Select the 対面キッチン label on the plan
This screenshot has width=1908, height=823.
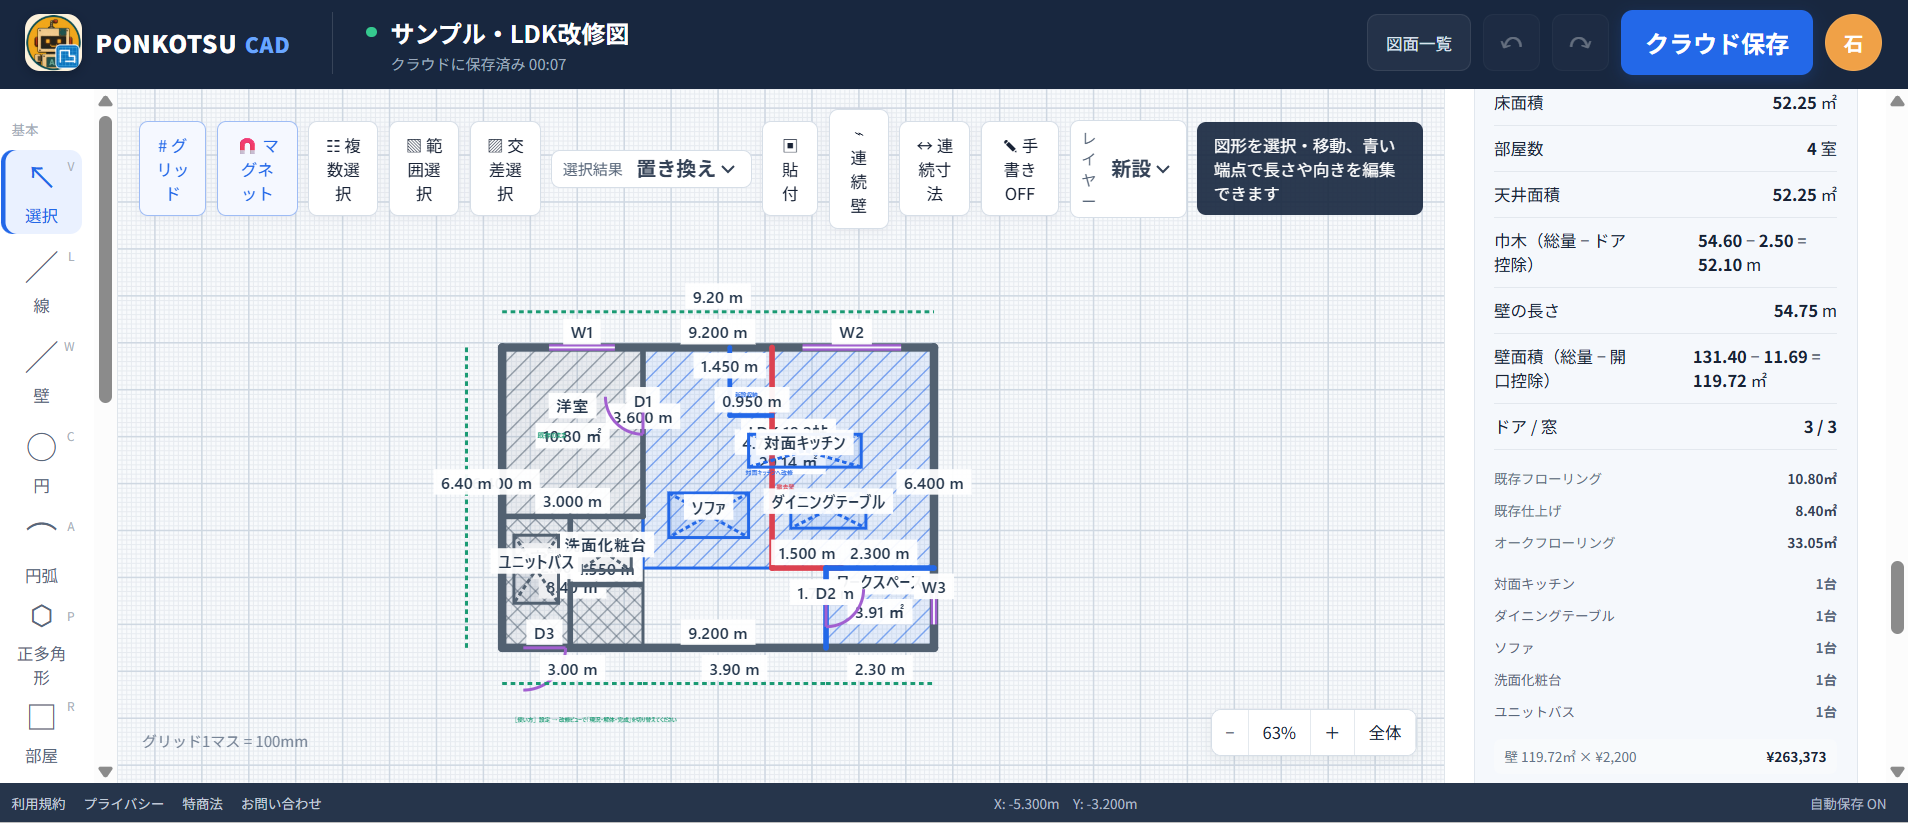pos(805,442)
